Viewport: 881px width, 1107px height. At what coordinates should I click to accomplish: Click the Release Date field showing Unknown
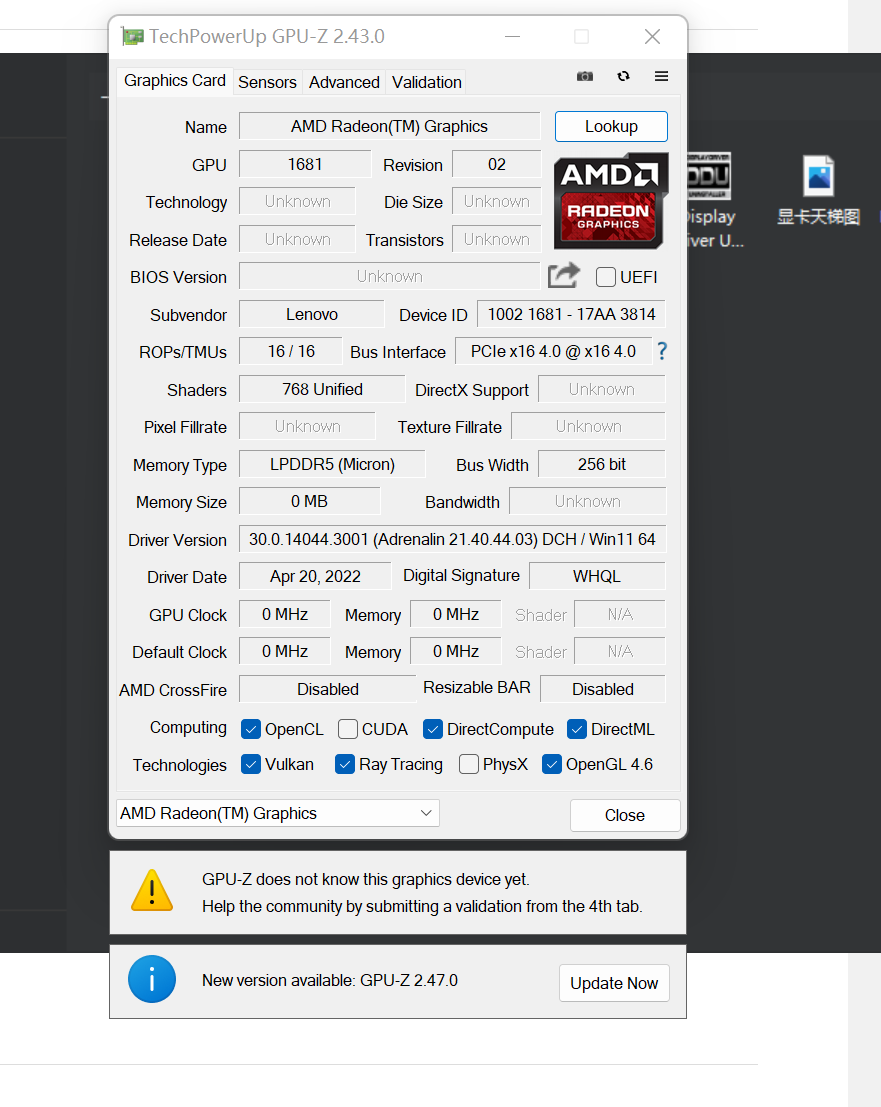click(298, 239)
